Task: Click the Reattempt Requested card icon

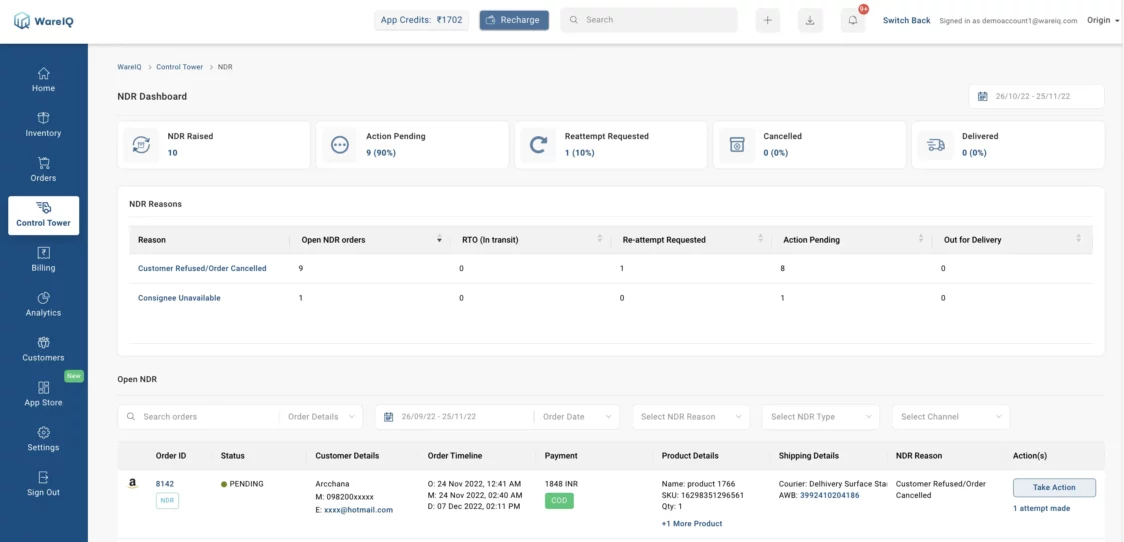Action: click(538, 145)
